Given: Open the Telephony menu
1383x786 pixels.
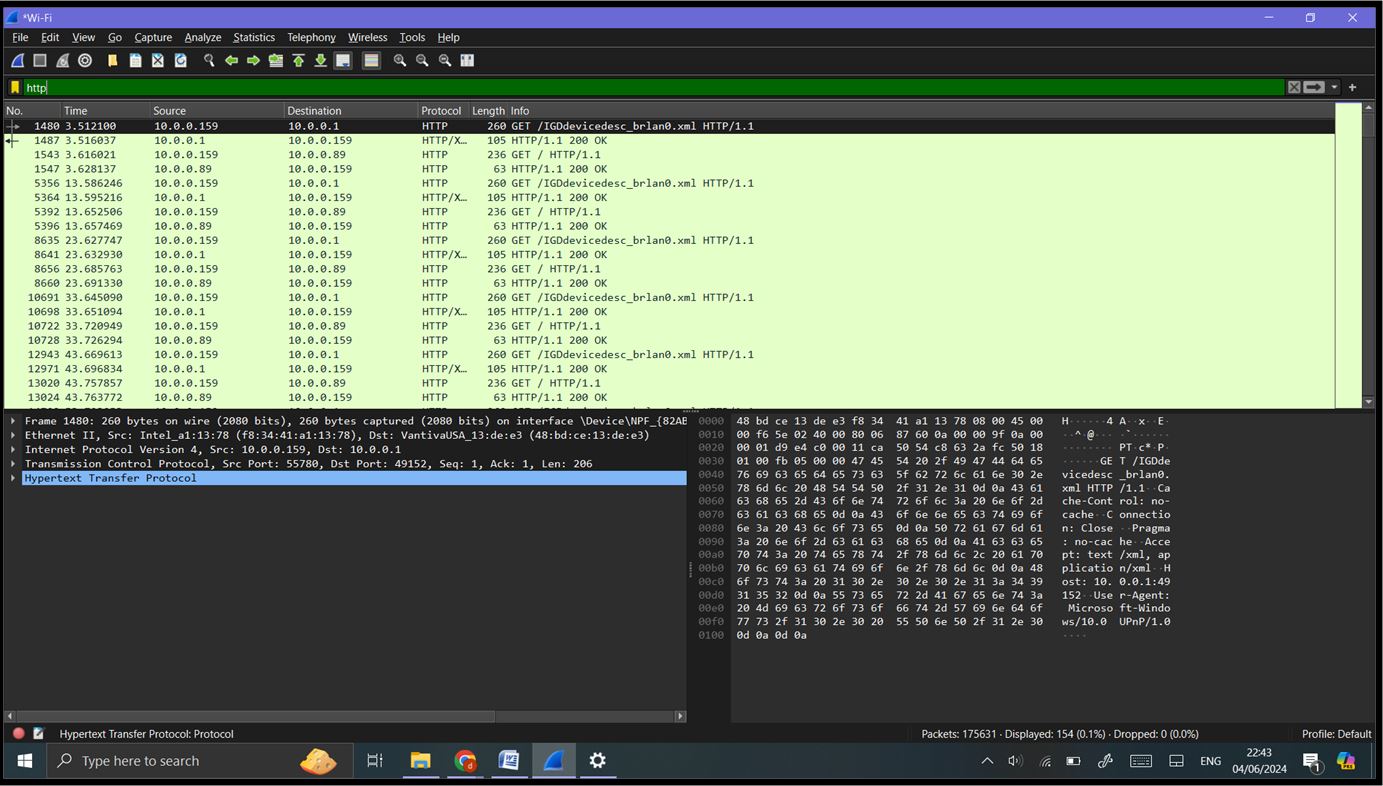Looking at the screenshot, I should pyautogui.click(x=311, y=37).
